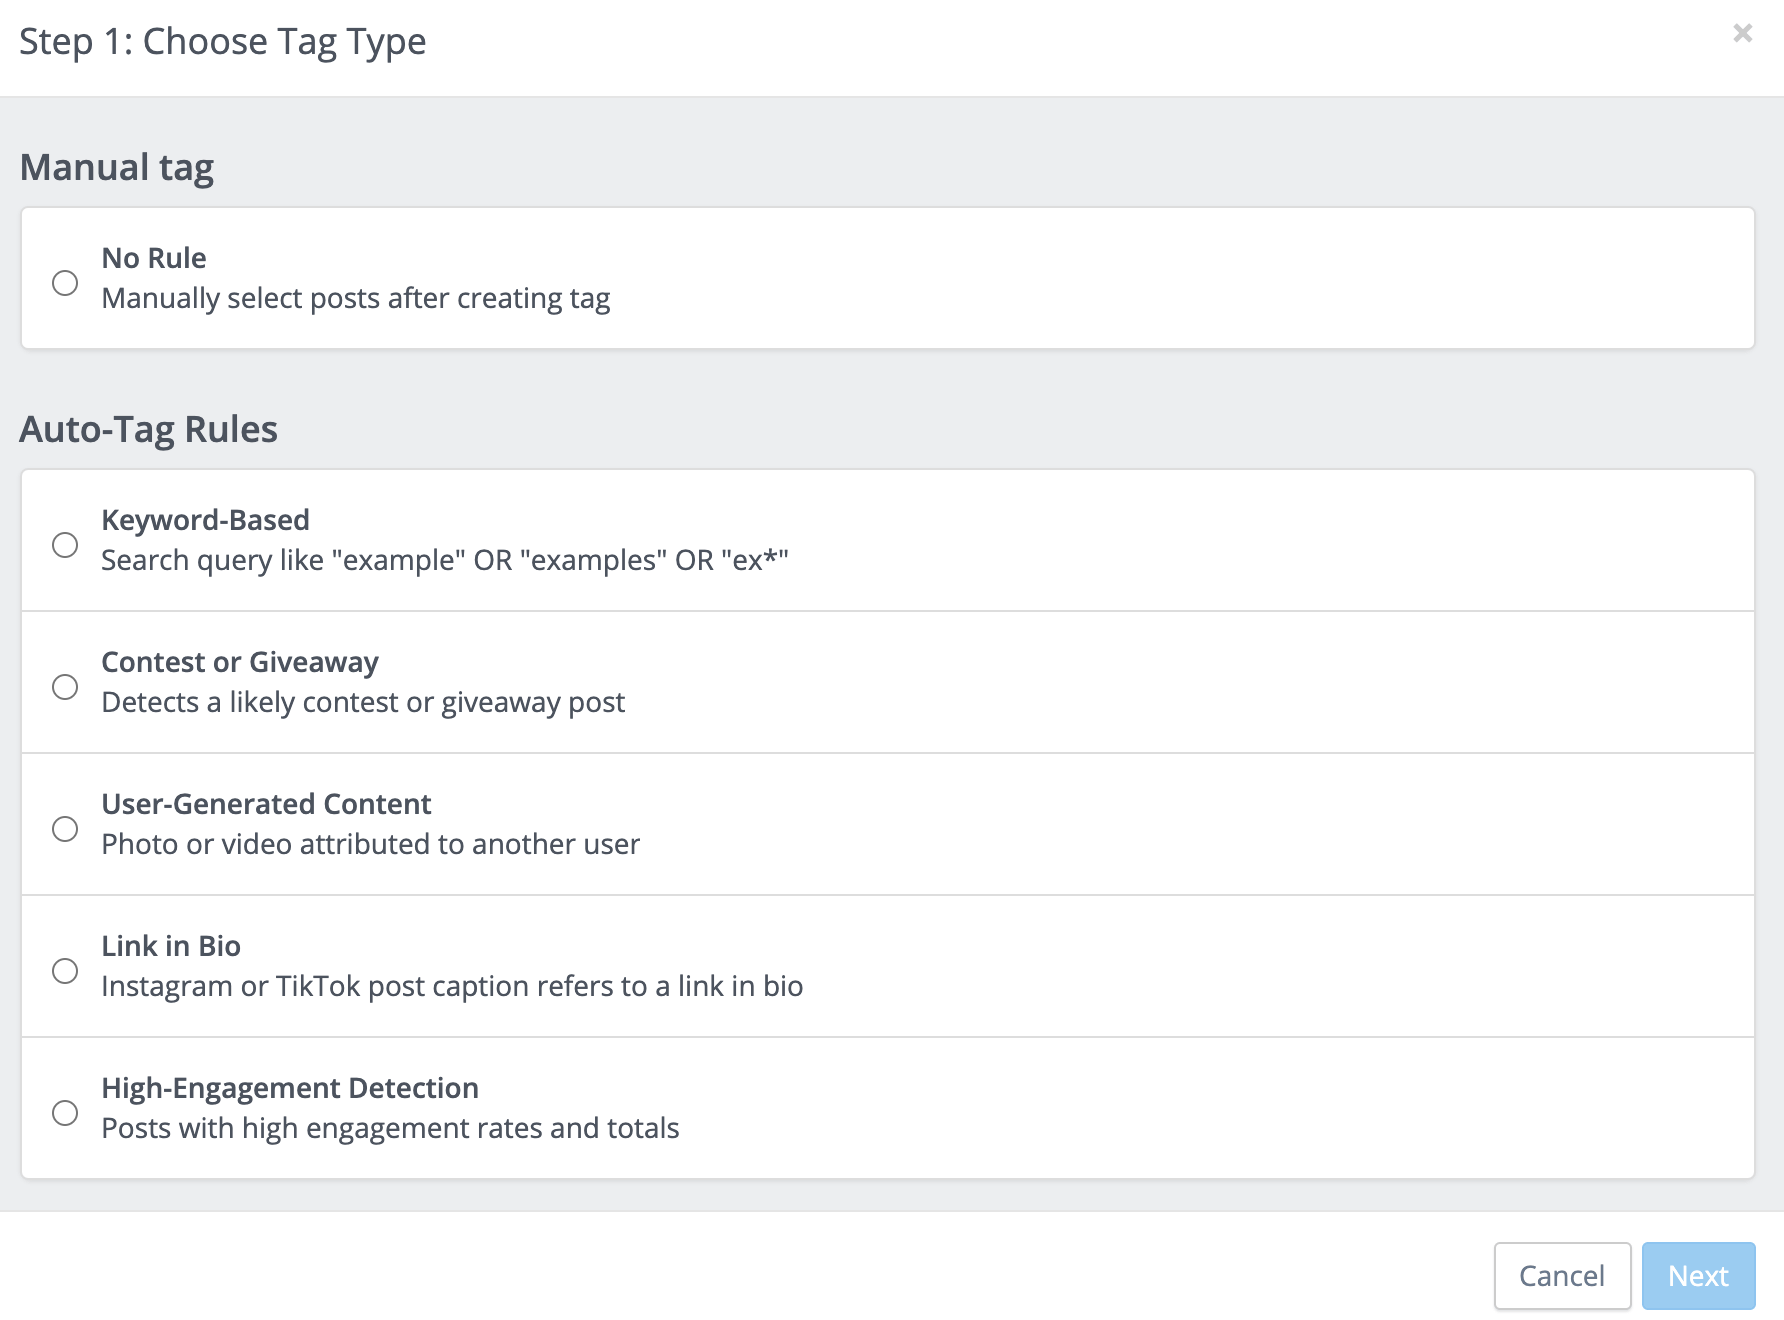Image resolution: width=1784 pixels, height=1320 pixels.
Task: Click the Keyword-Based option title
Action: tap(204, 520)
